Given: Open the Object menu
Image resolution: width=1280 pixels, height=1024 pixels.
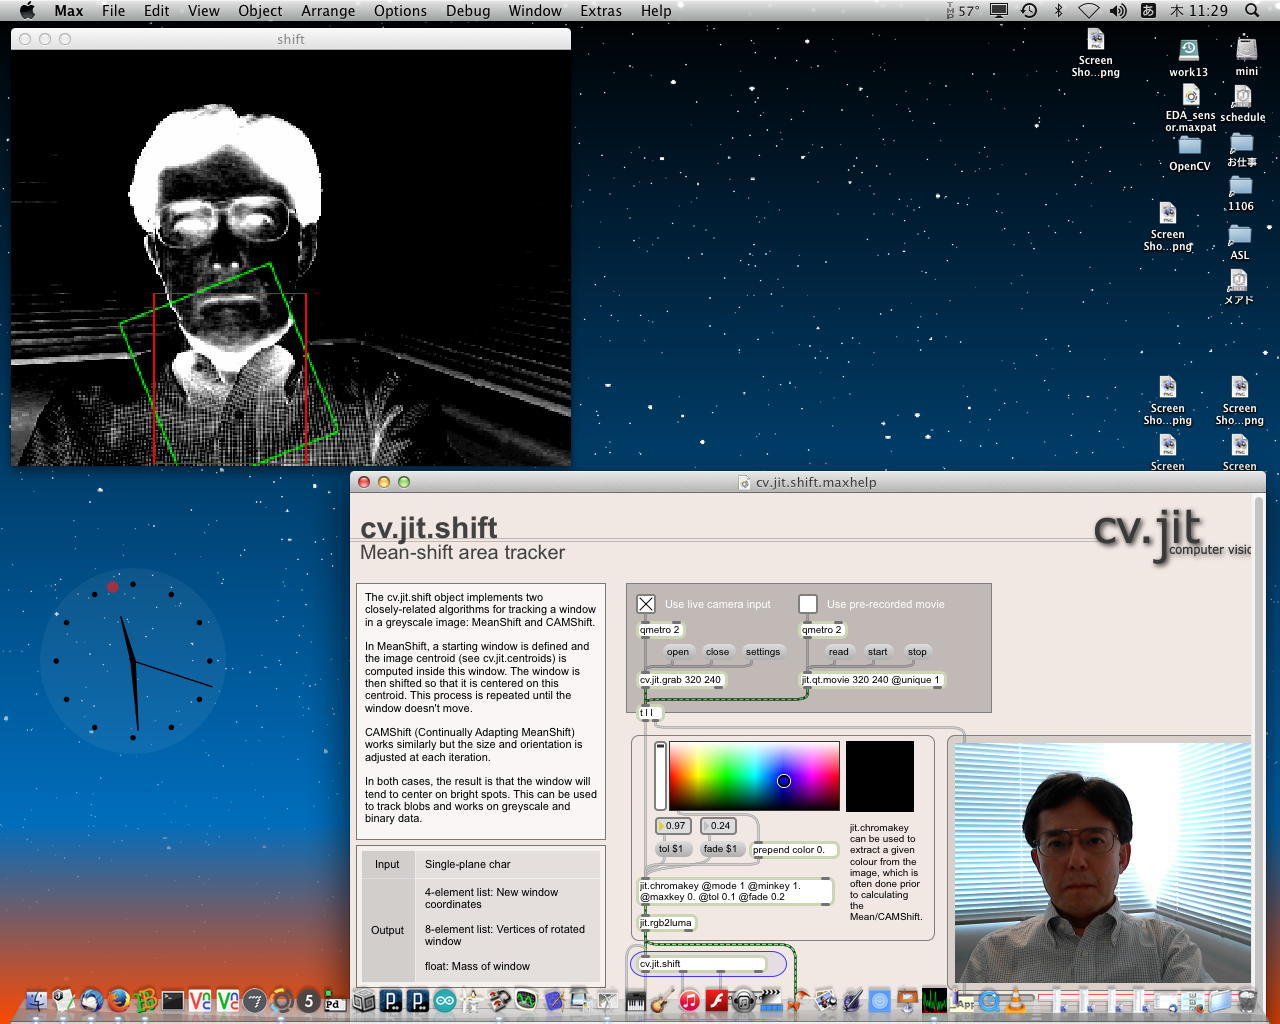Looking at the screenshot, I should [x=260, y=11].
